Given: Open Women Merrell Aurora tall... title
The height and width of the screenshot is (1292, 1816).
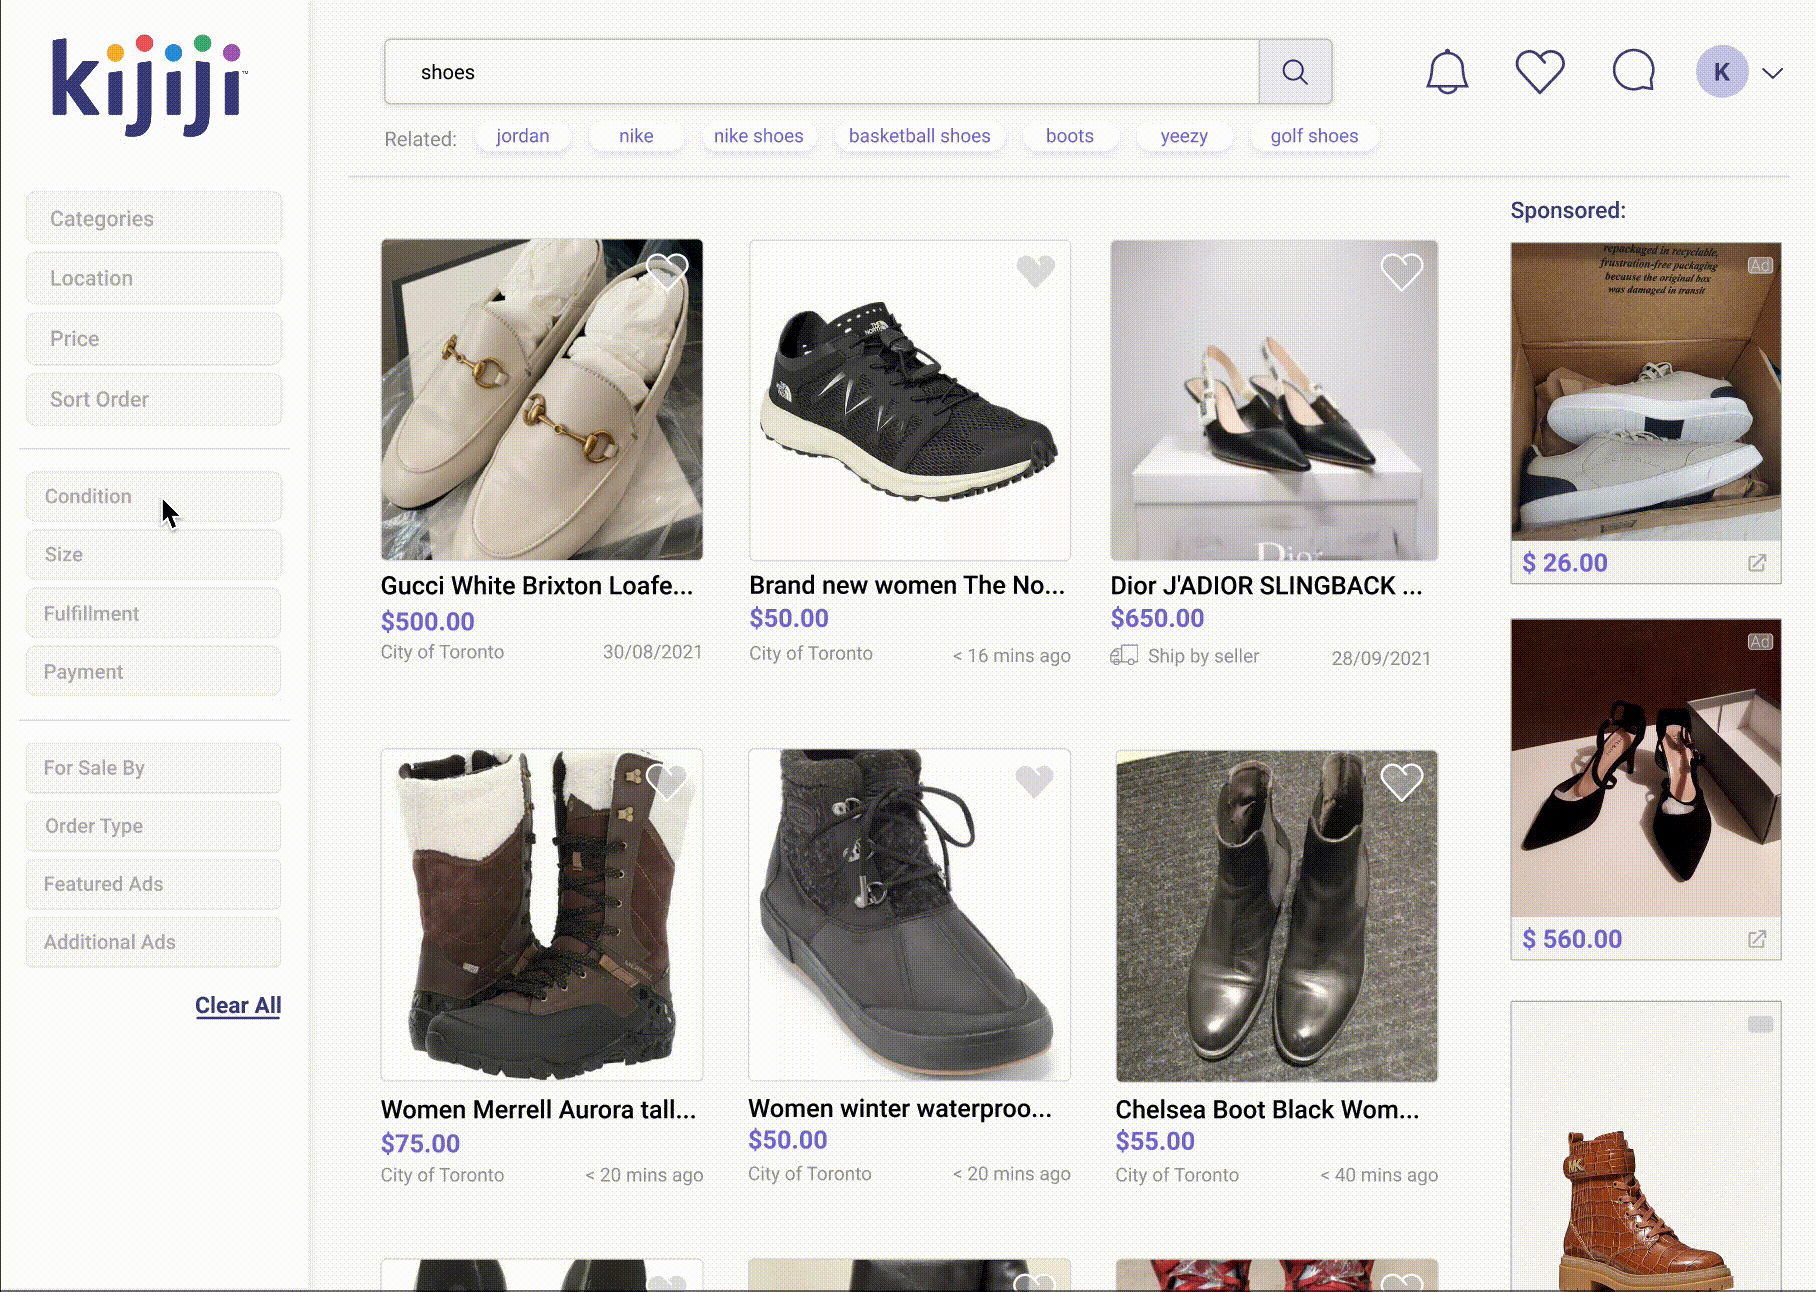Looking at the screenshot, I should [538, 1110].
